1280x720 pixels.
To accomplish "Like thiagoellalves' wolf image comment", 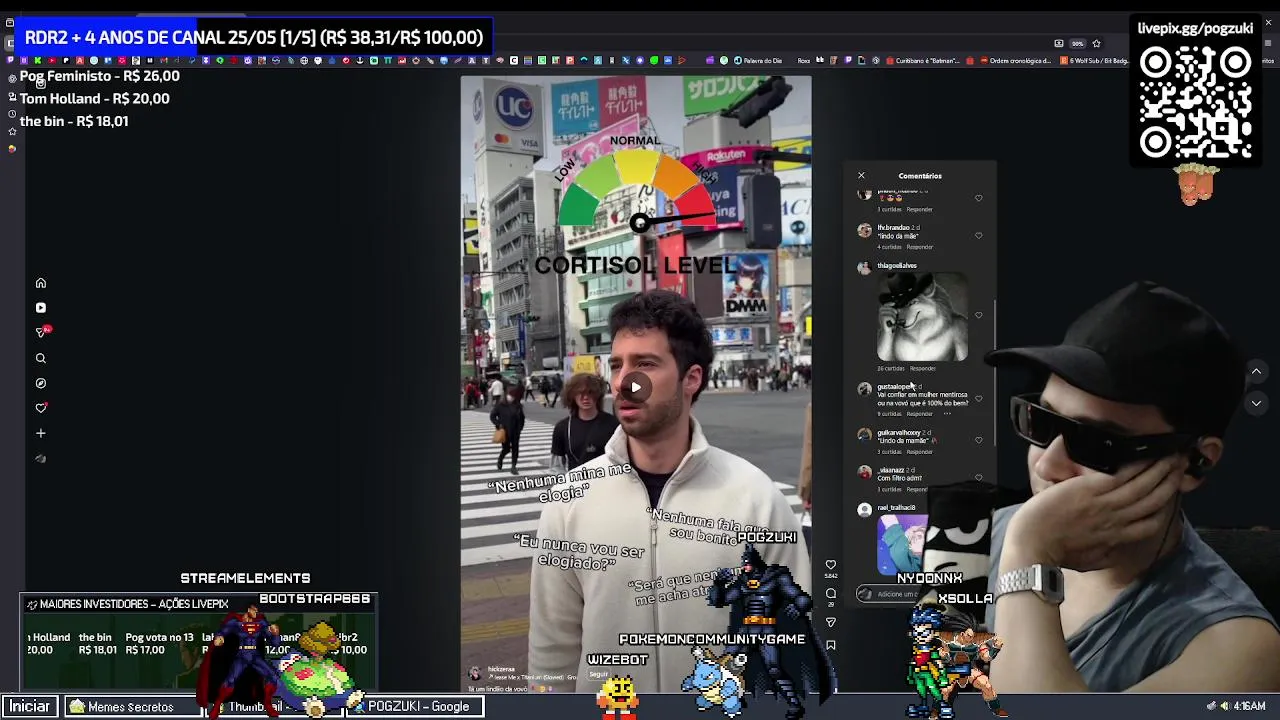I will pyautogui.click(x=979, y=316).
